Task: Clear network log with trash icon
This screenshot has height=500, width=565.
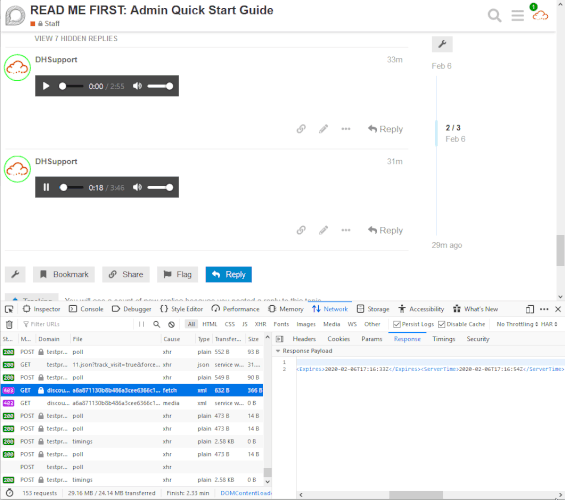Action: click(x=9, y=325)
